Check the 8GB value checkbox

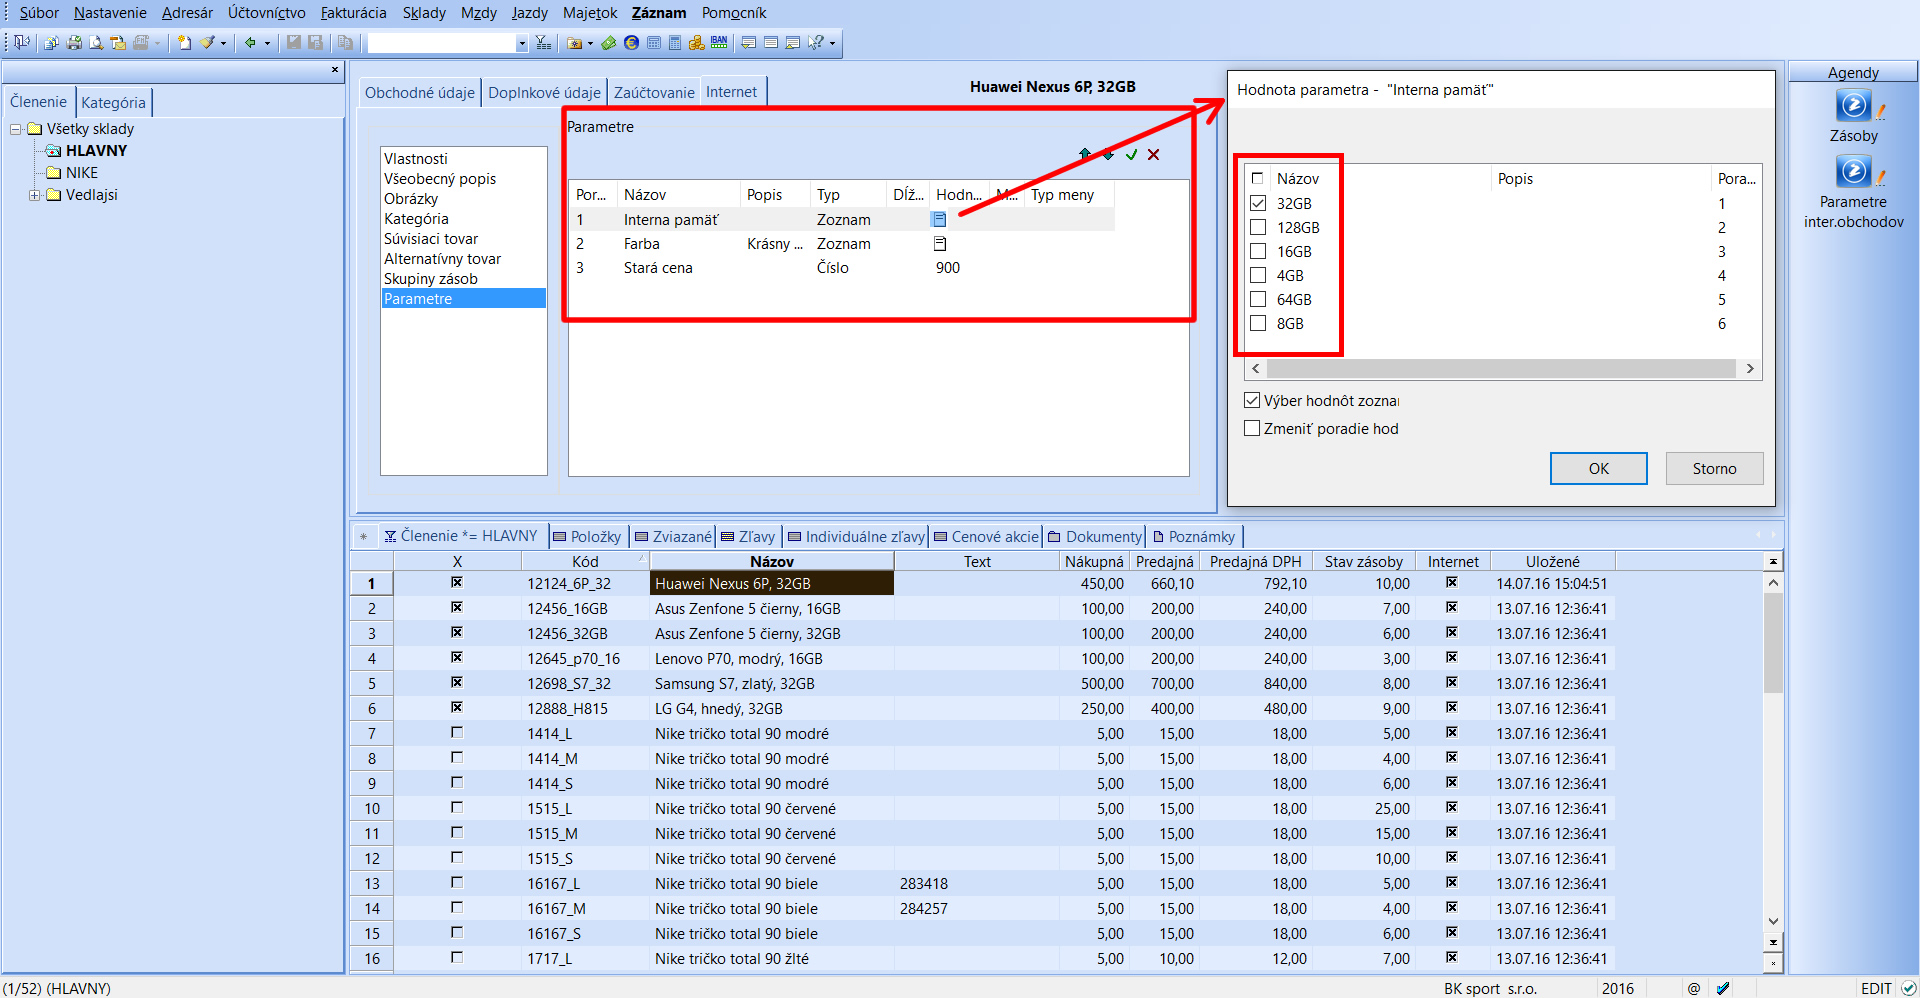click(x=1258, y=323)
